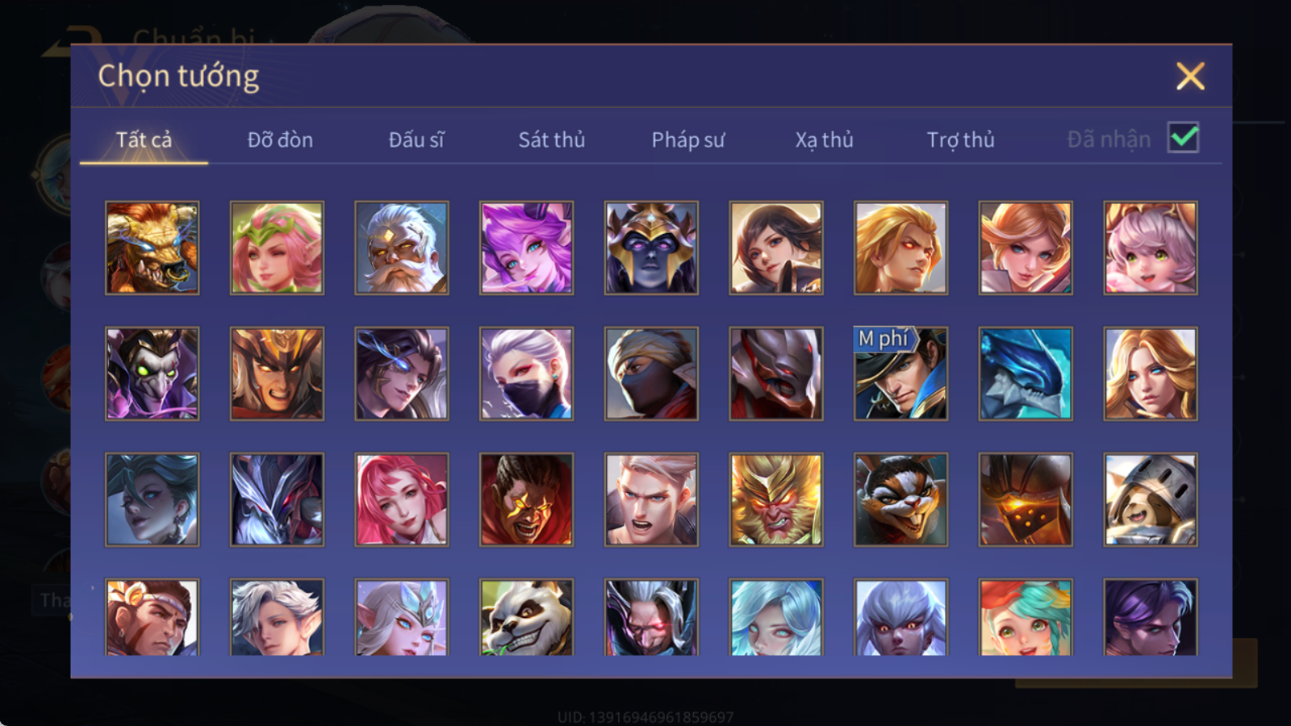1291x726 pixels.
Task: Open the 'Đấu sĩ' tab
Action: click(x=416, y=140)
